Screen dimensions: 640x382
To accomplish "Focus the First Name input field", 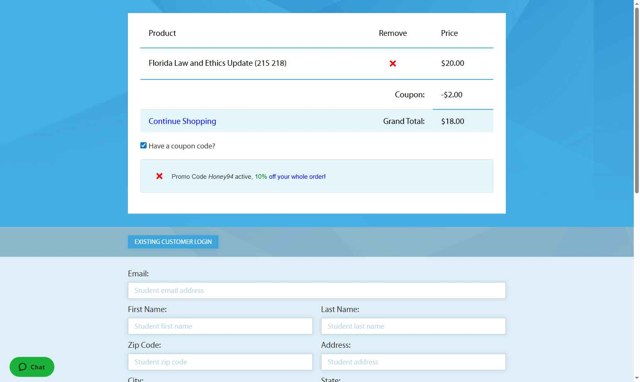I will tap(220, 326).
